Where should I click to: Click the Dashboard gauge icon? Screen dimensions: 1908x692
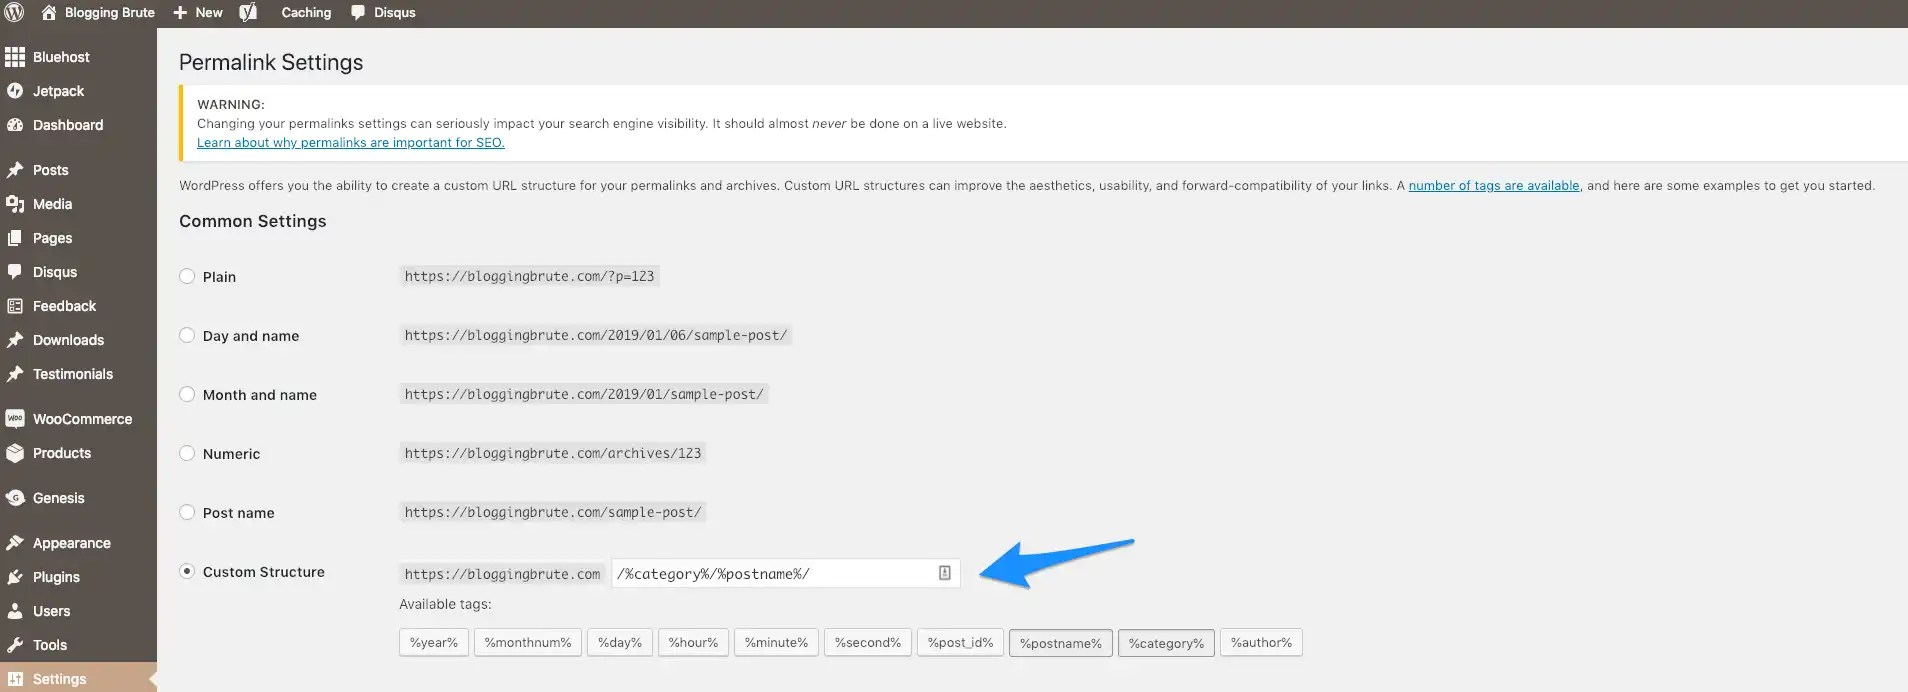[15, 125]
